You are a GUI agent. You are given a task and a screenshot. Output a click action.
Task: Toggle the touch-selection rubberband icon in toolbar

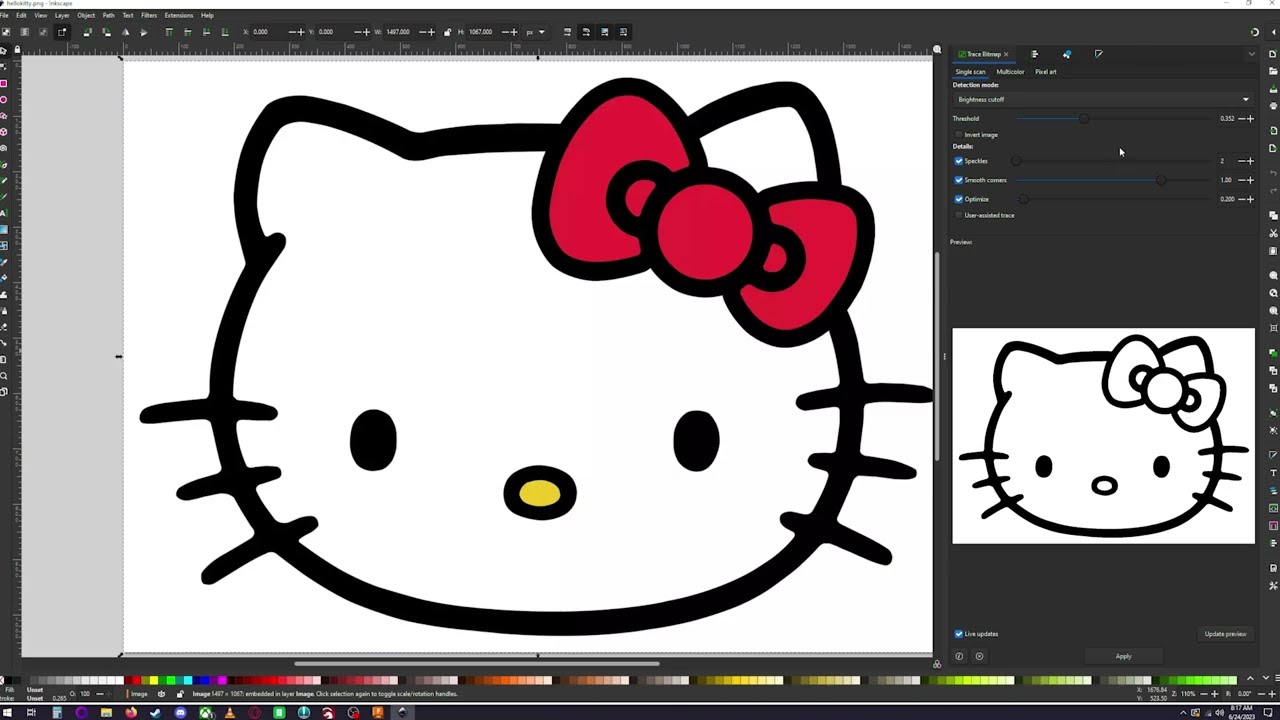[61, 32]
